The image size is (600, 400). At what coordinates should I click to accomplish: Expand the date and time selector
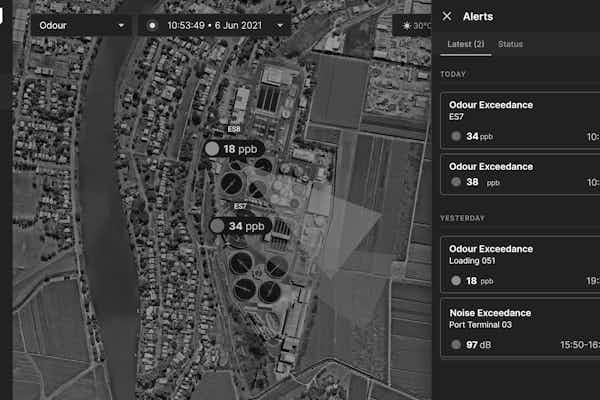(279, 24)
